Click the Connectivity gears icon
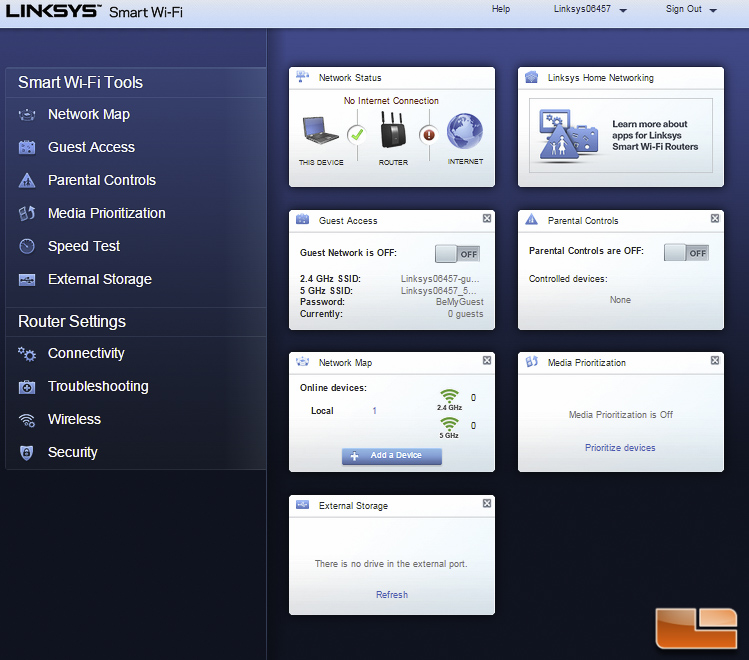This screenshot has width=749, height=660. coord(27,354)
